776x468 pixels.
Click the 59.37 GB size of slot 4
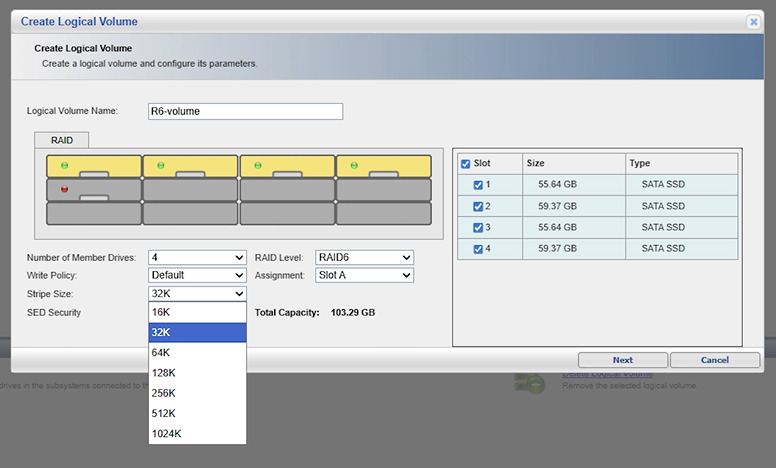click(557, 248)
